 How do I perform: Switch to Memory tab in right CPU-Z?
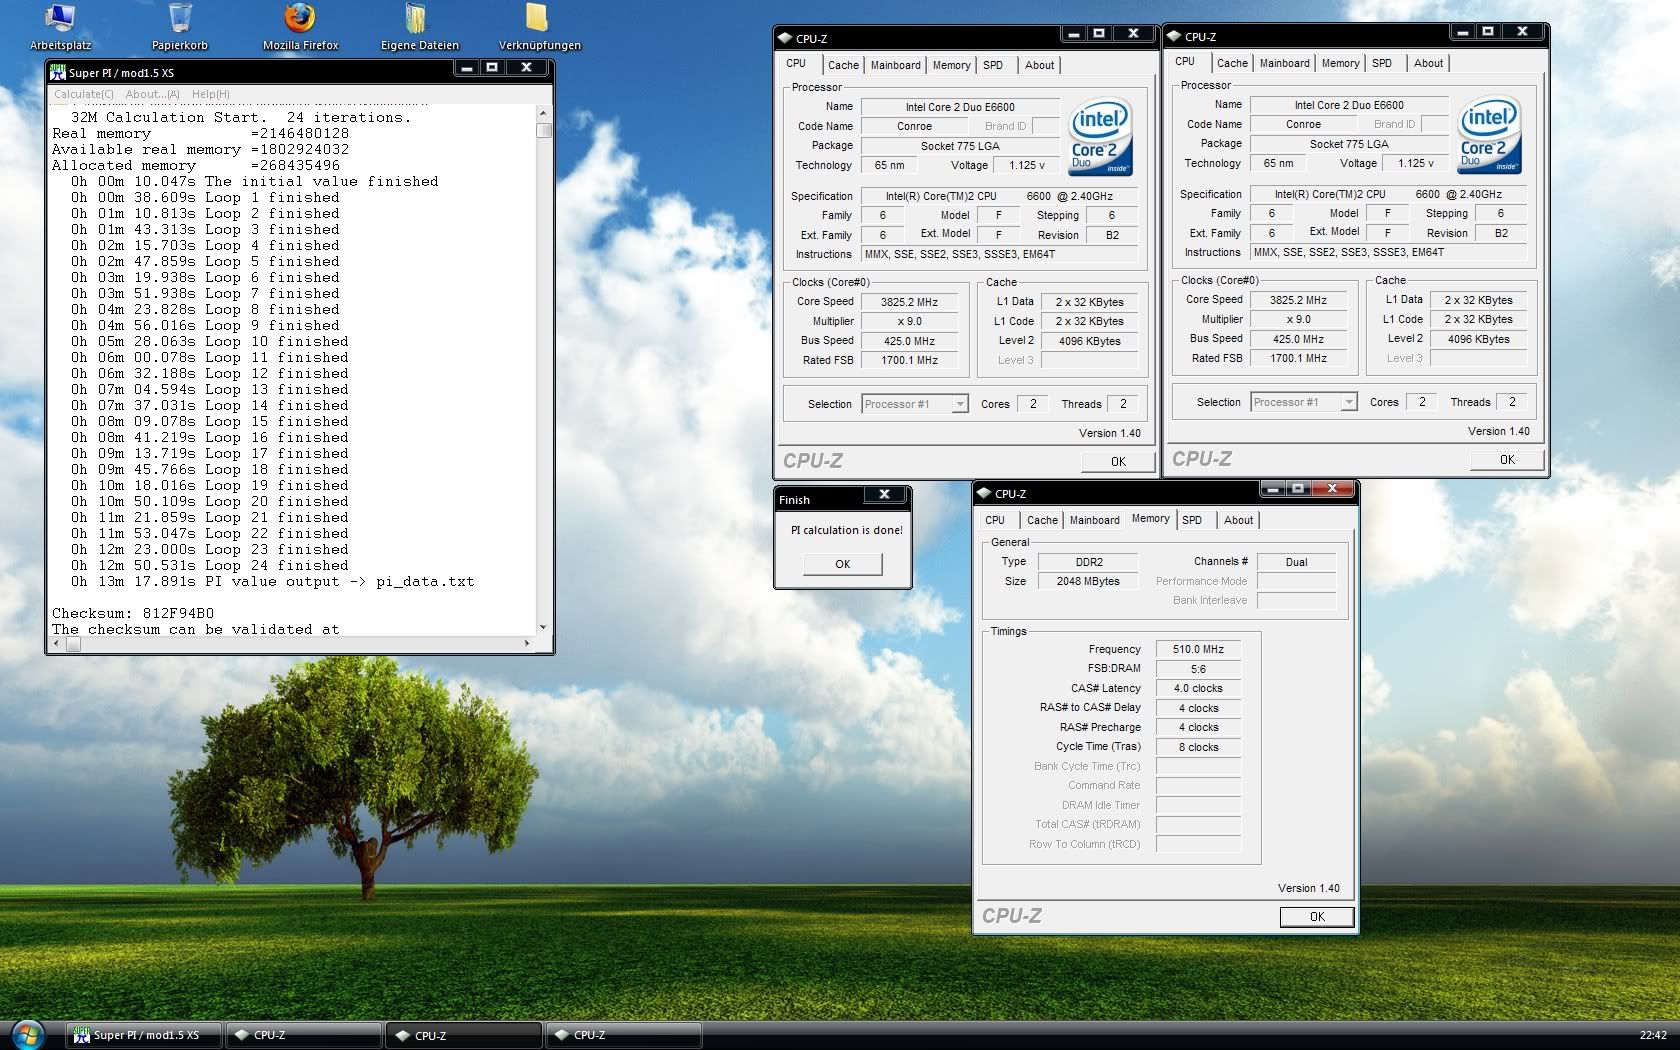[x=1340, y=63]
